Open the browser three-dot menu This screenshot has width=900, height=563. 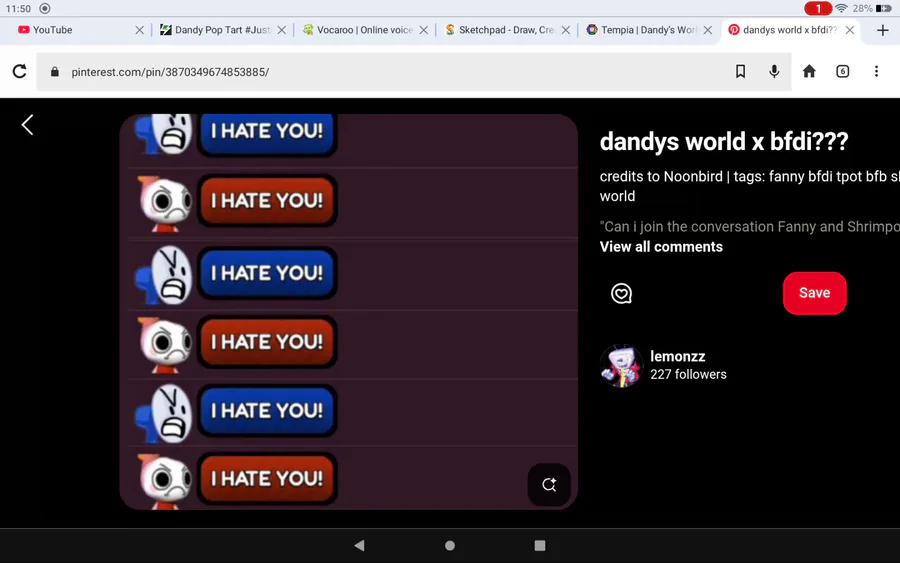coord(876,72)
